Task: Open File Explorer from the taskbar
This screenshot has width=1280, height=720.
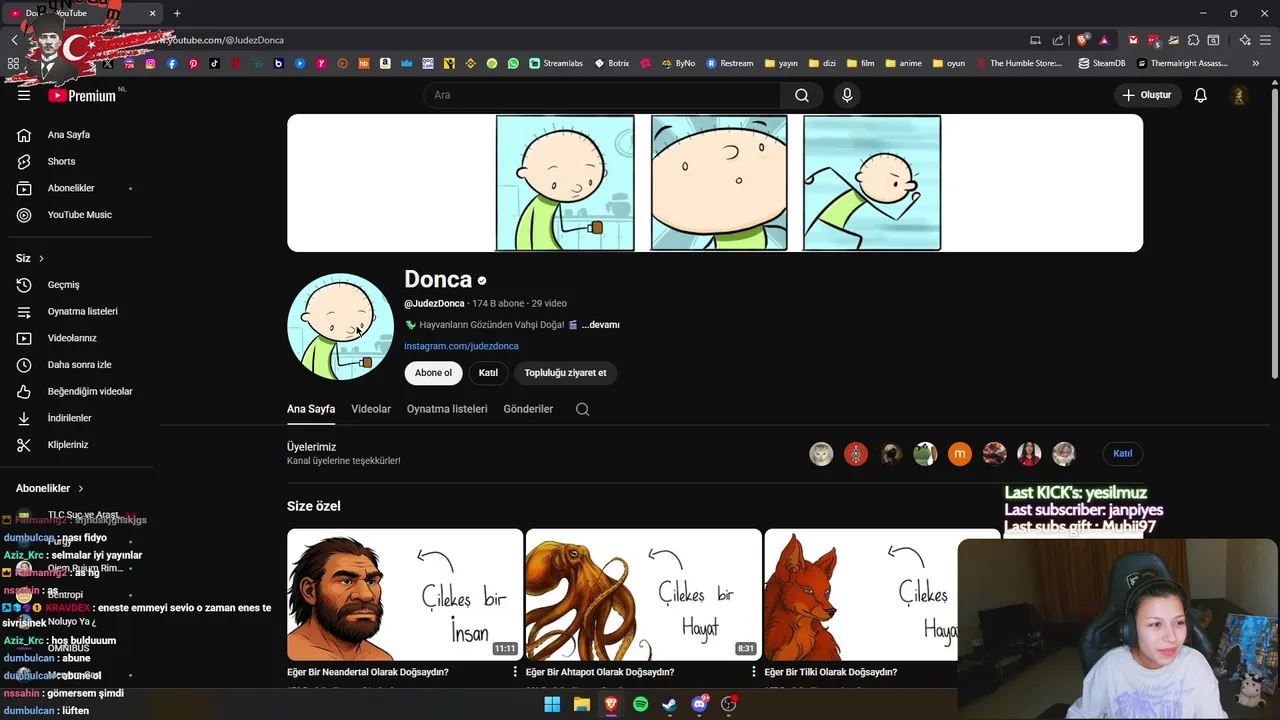Action: point(581,704)
